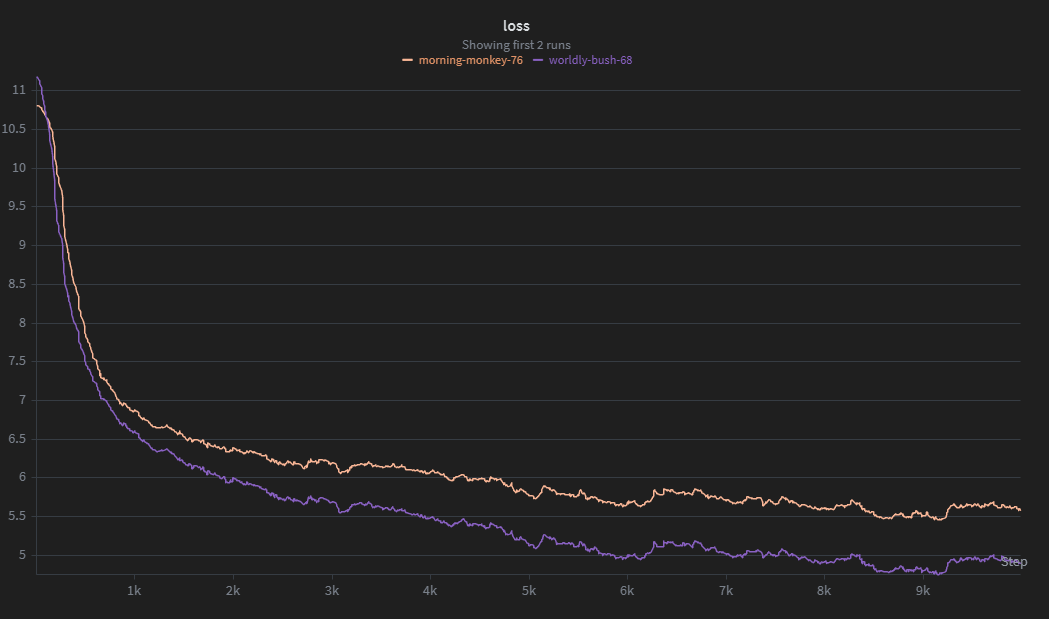Click the 1k tick on x-axis

point(135,590)
